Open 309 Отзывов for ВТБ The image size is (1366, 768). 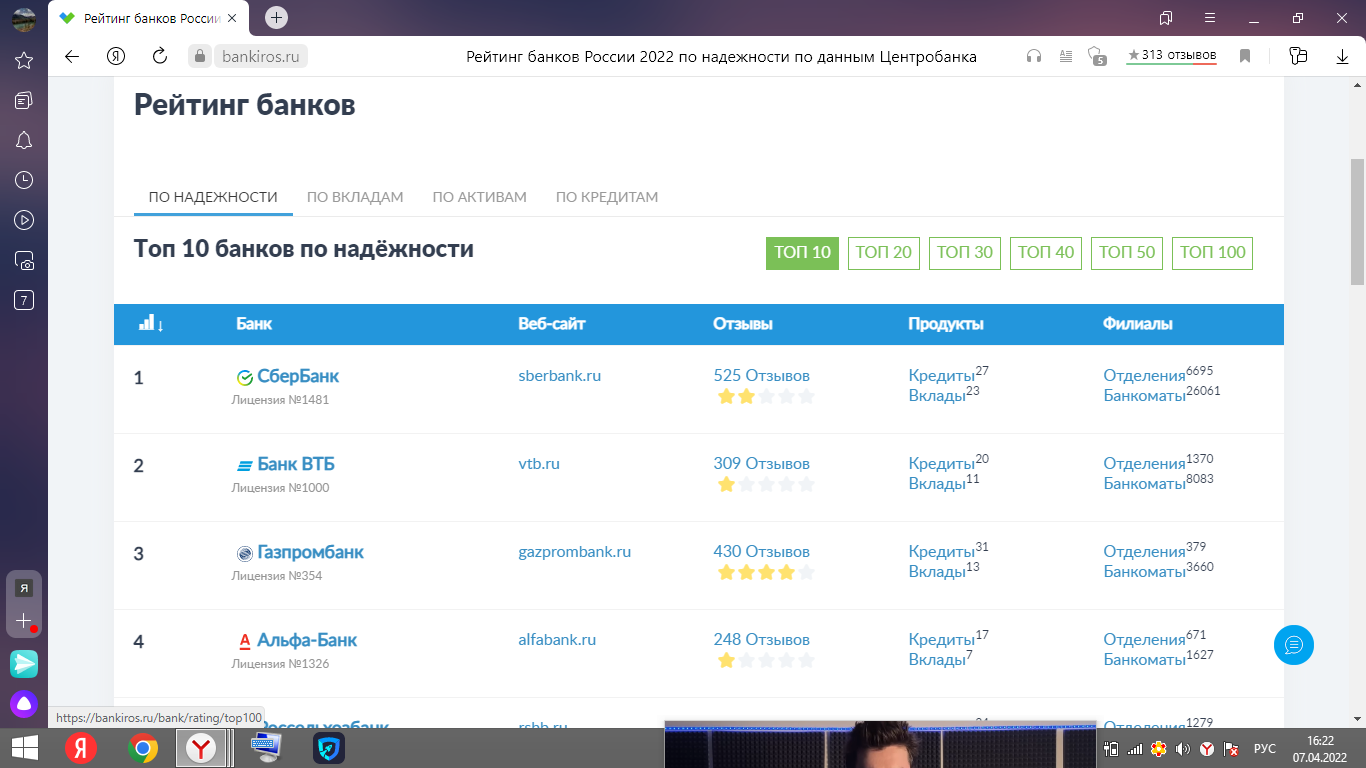(761, 464)
